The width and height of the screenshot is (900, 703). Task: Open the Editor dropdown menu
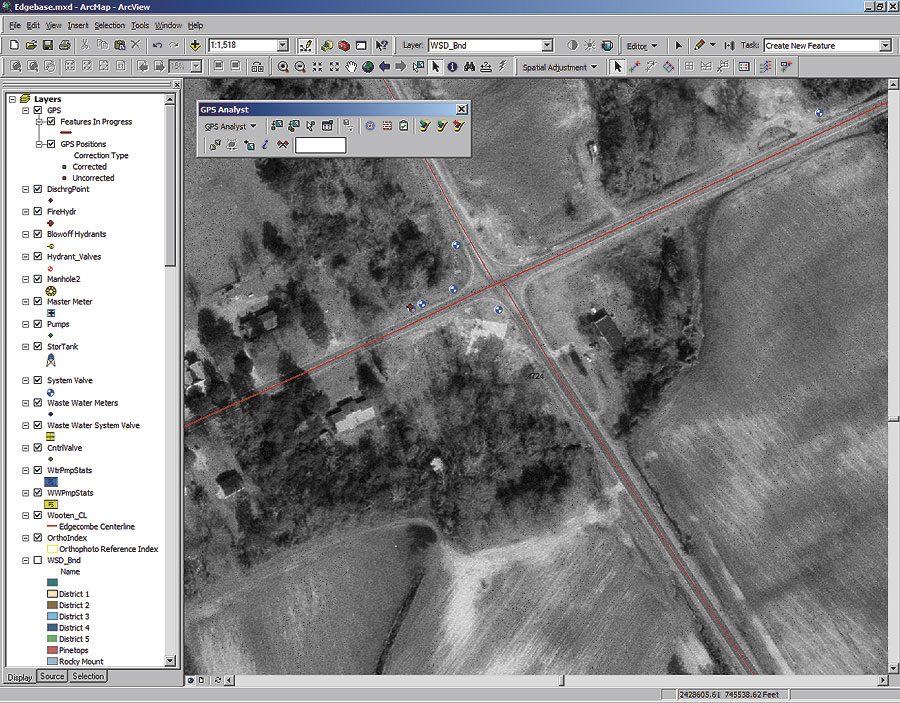coord(642,46)
